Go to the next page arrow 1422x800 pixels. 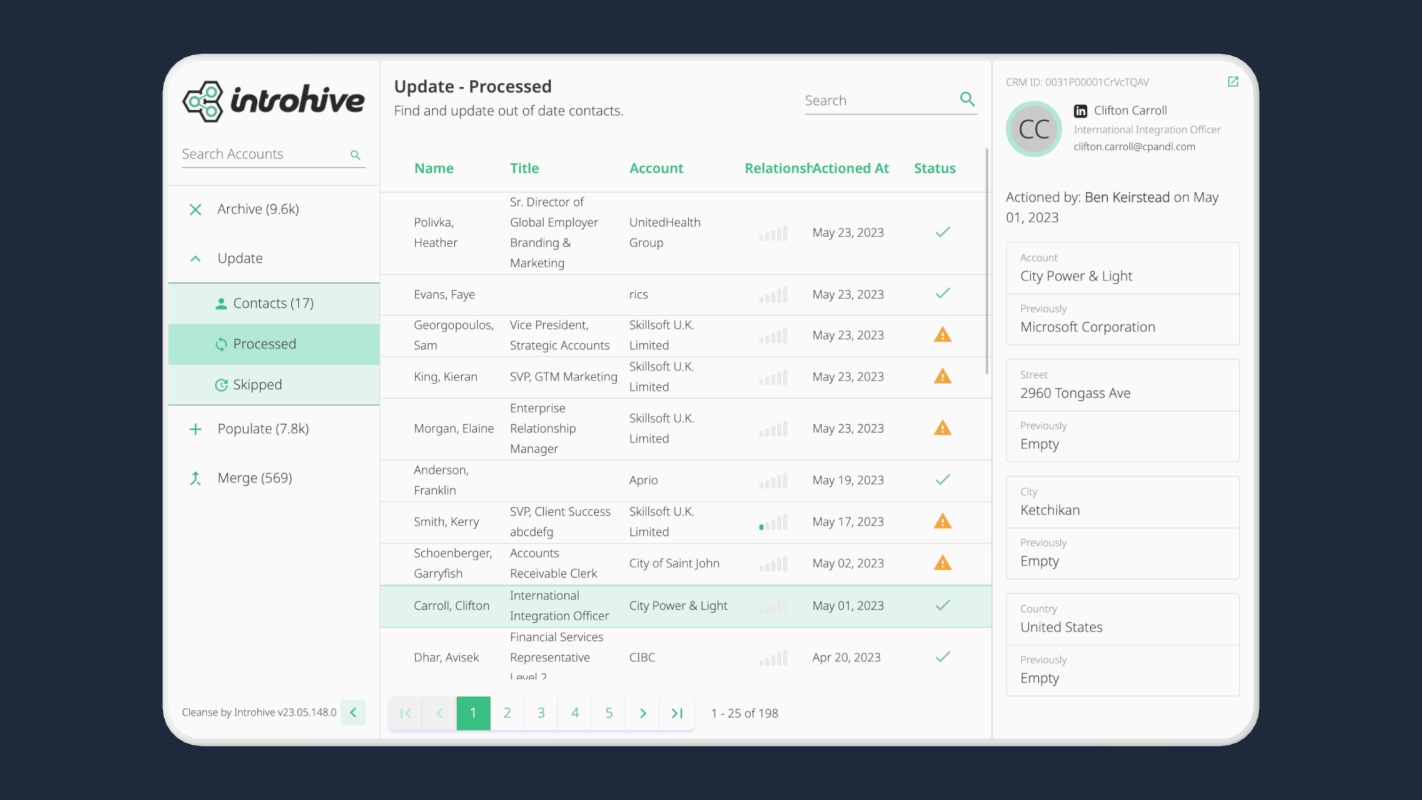click(643, 713)
